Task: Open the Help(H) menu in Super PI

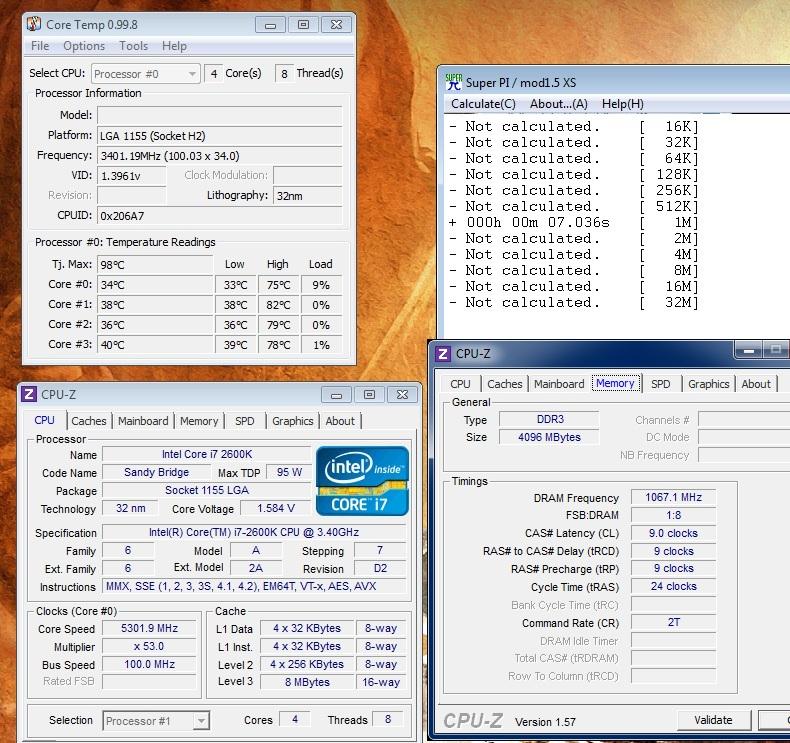Action: coord(623,104)
